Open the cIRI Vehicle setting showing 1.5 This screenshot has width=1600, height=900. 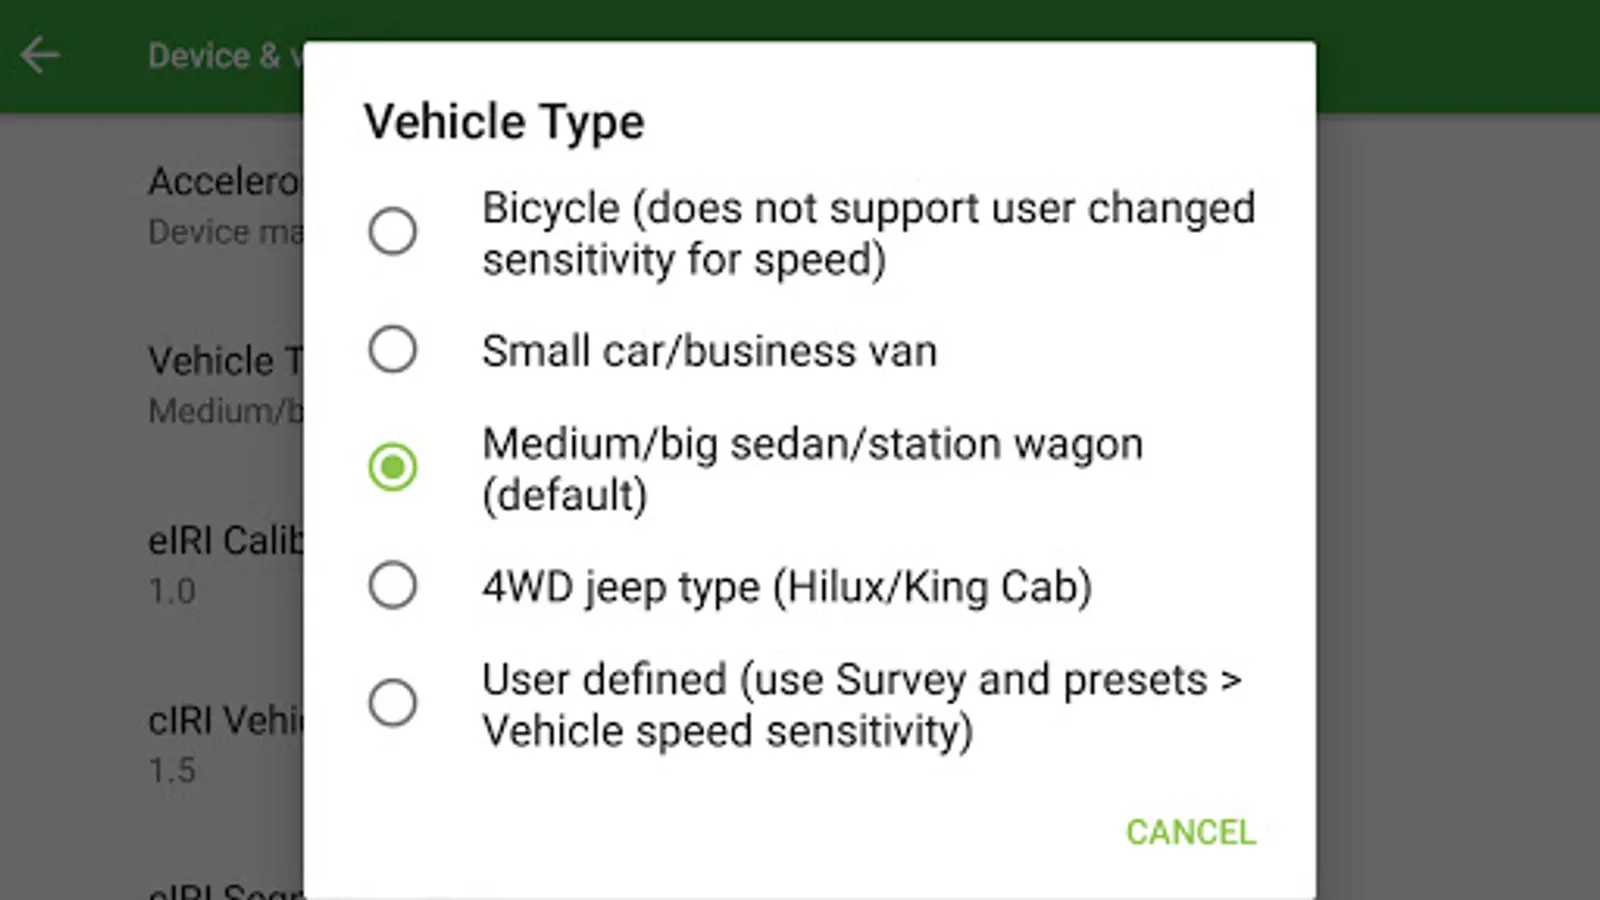point(224,743)
